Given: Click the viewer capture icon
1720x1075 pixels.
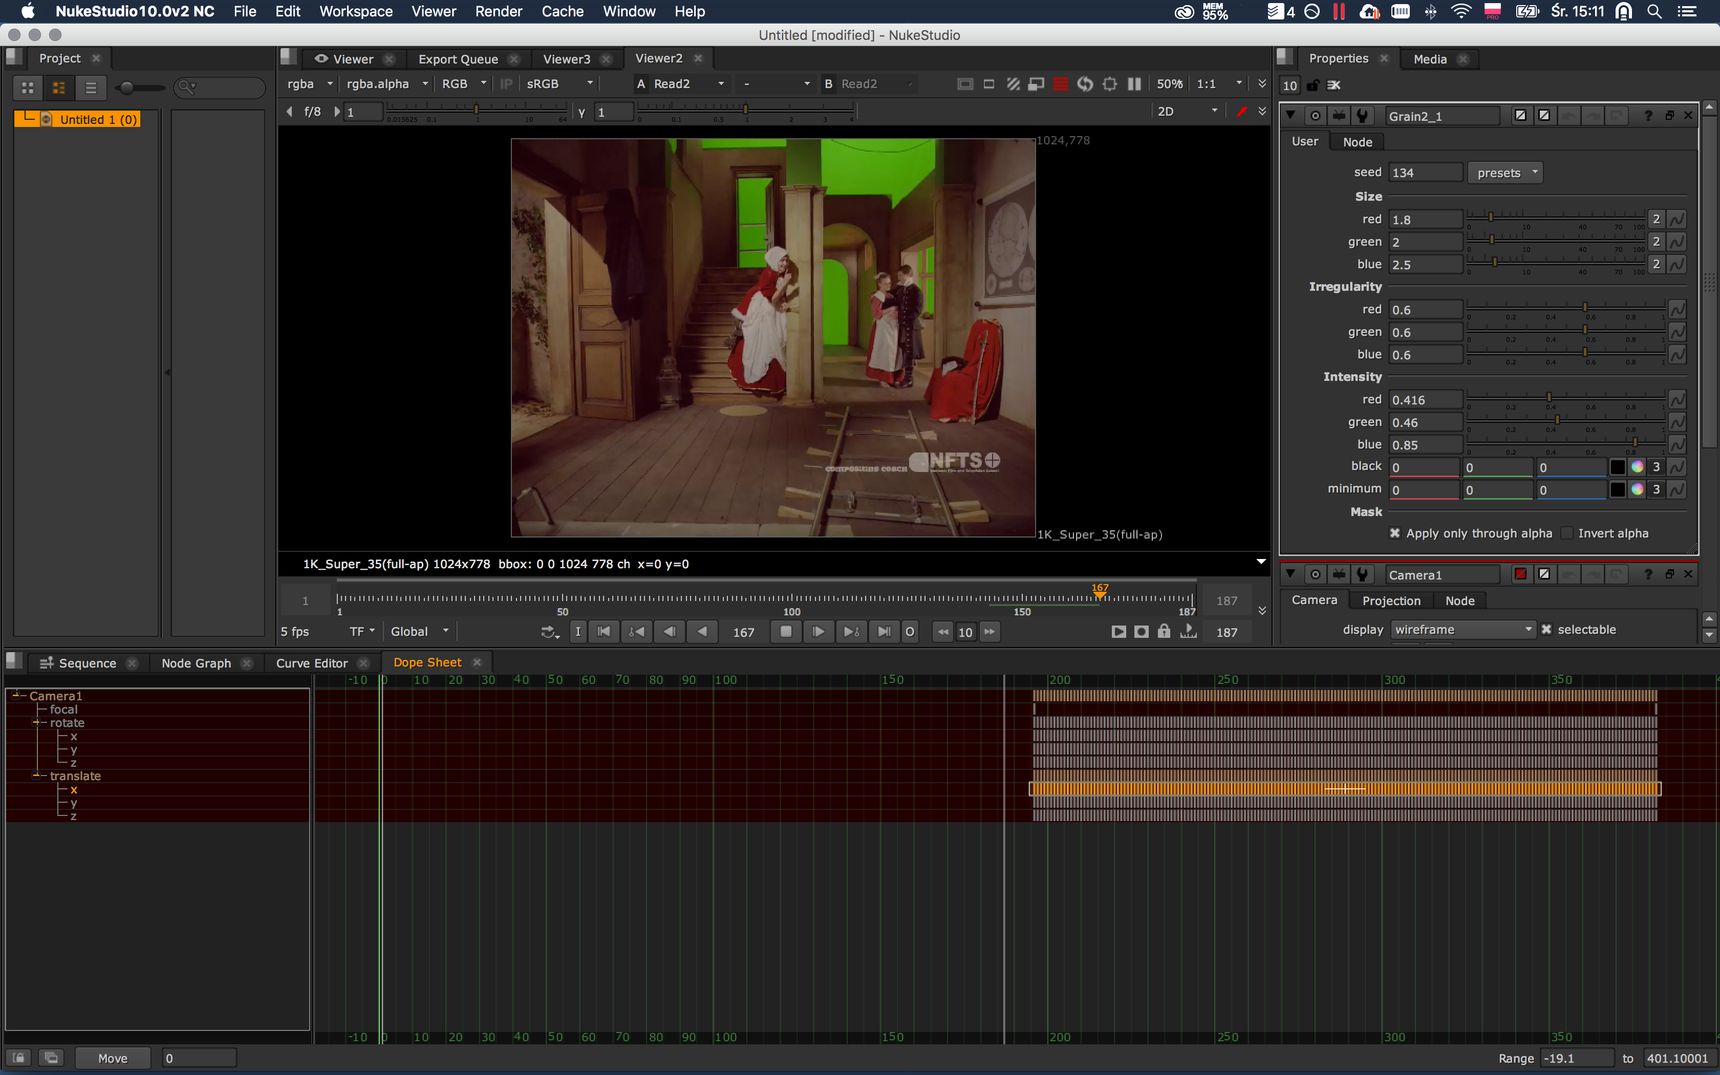Looking at the screenshot, I should pyautogui.click(x=1141, y=631).
